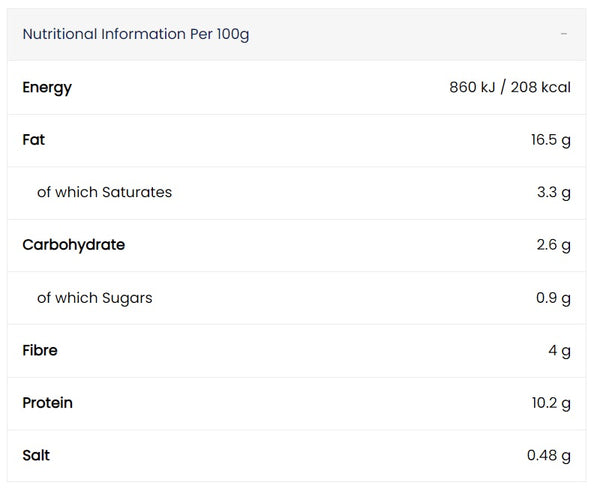Click the 2.6 g carbohydrate value
The width and height of the screenshot is (600, 500).
pyautogui.click(x=553, y=245)
